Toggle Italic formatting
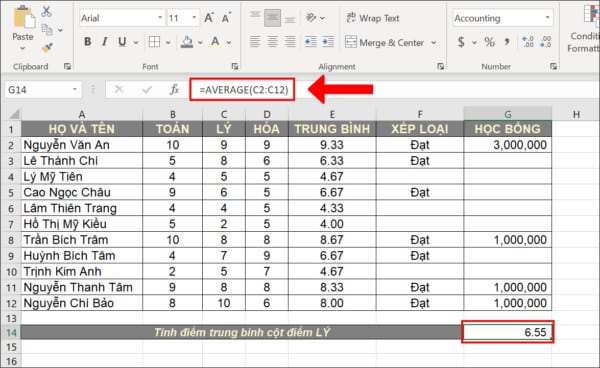Screen dimensions: 600x368 [x=104, y=42]
